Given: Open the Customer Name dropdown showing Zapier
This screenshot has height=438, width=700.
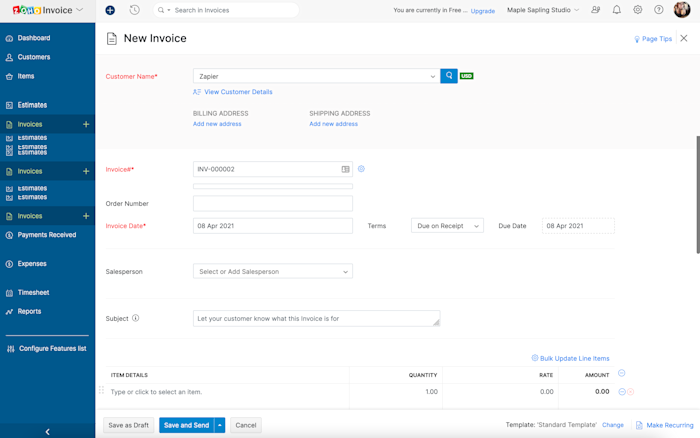Looking at the screenshot, I should (316, 76).
